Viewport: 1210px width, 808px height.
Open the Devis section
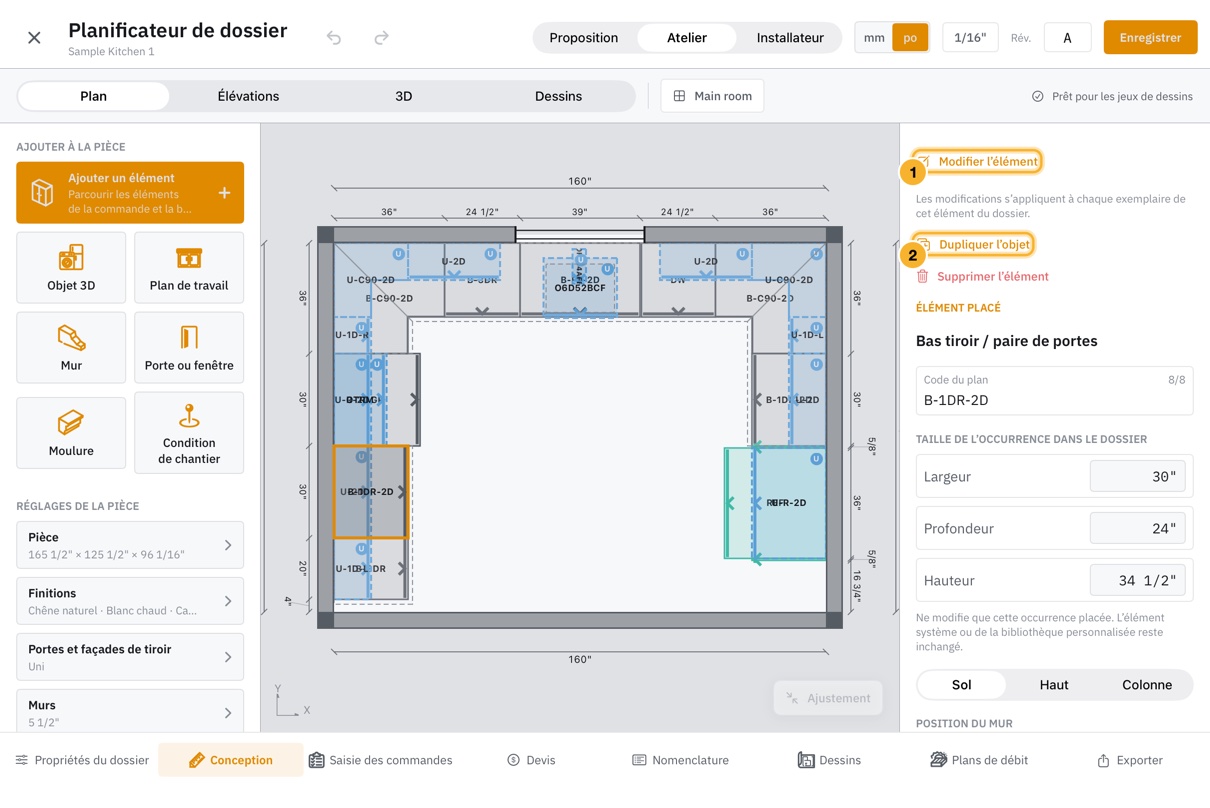pyautogui.click(x=531, y=760)
